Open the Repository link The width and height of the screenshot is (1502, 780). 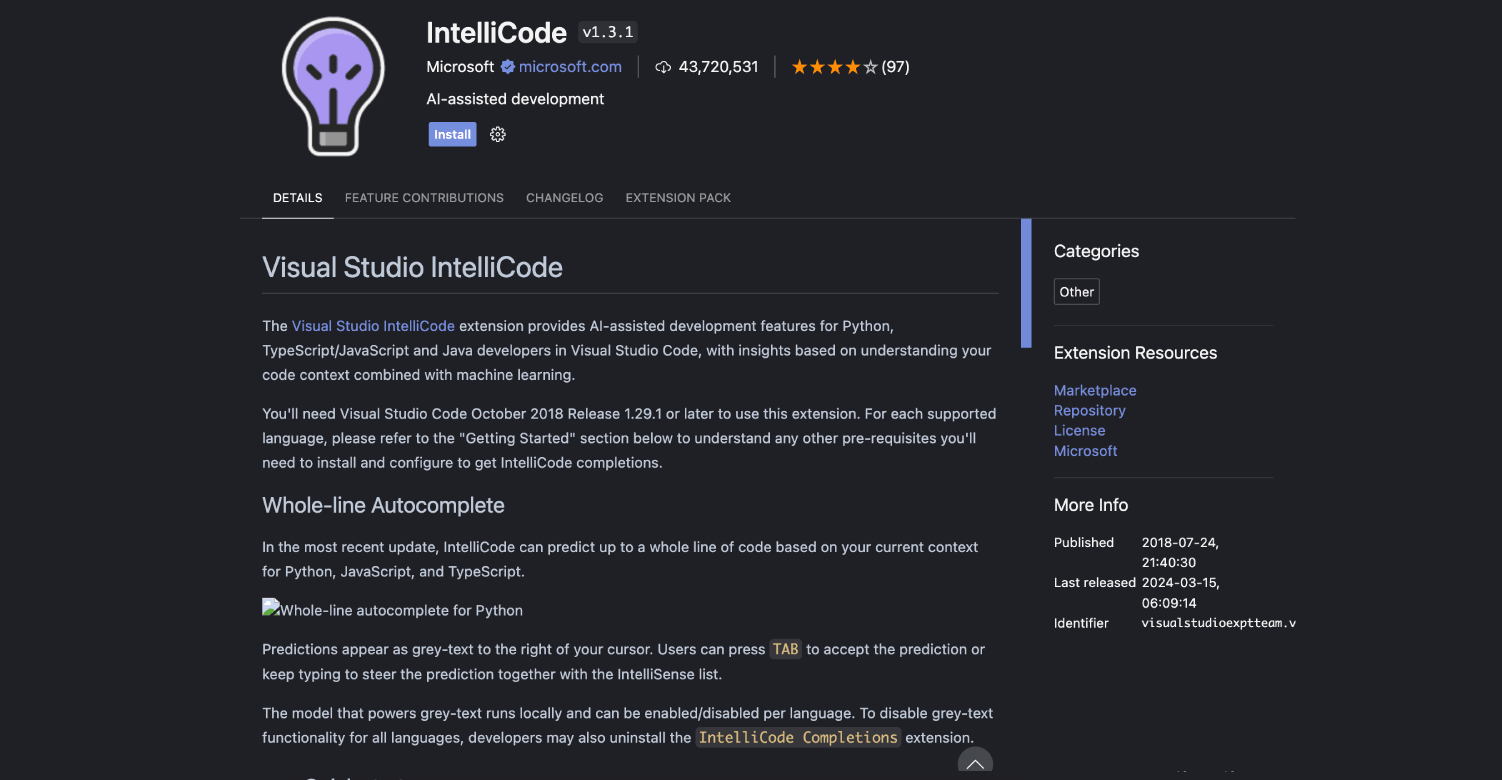coord(1089,411)
